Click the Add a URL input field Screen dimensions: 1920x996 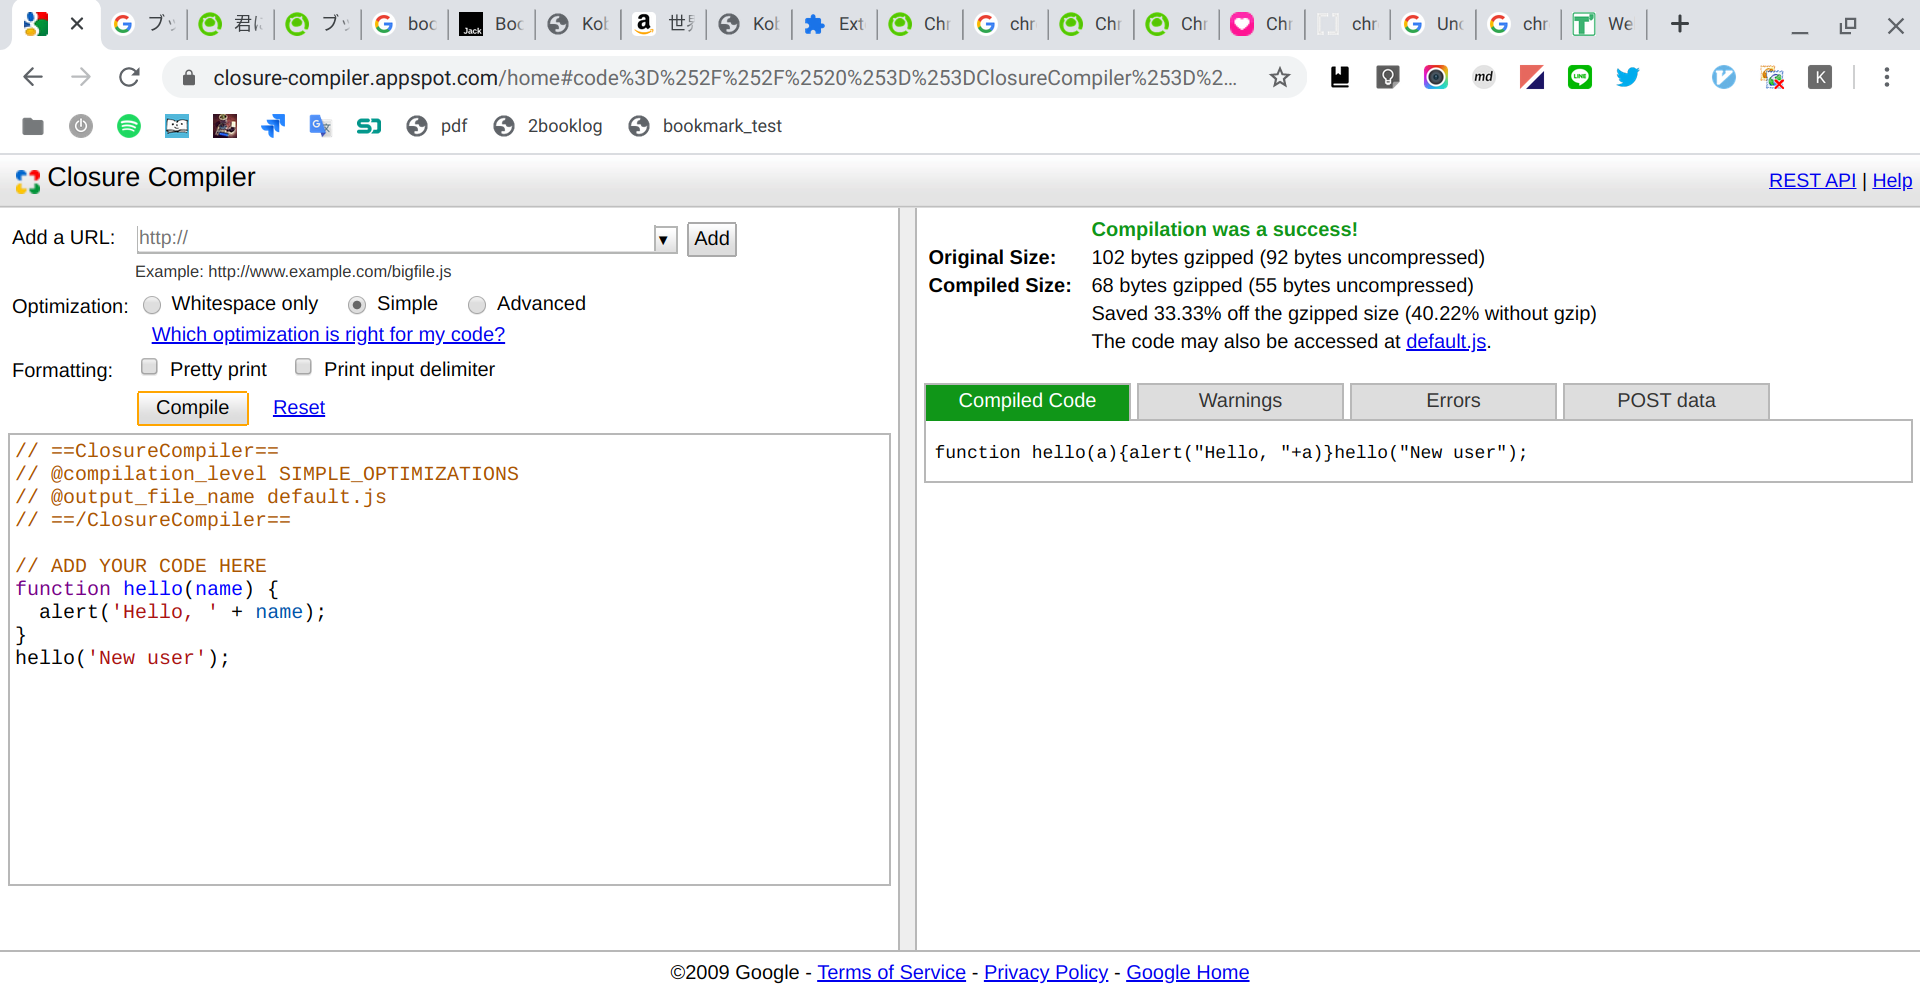(394, 238)
